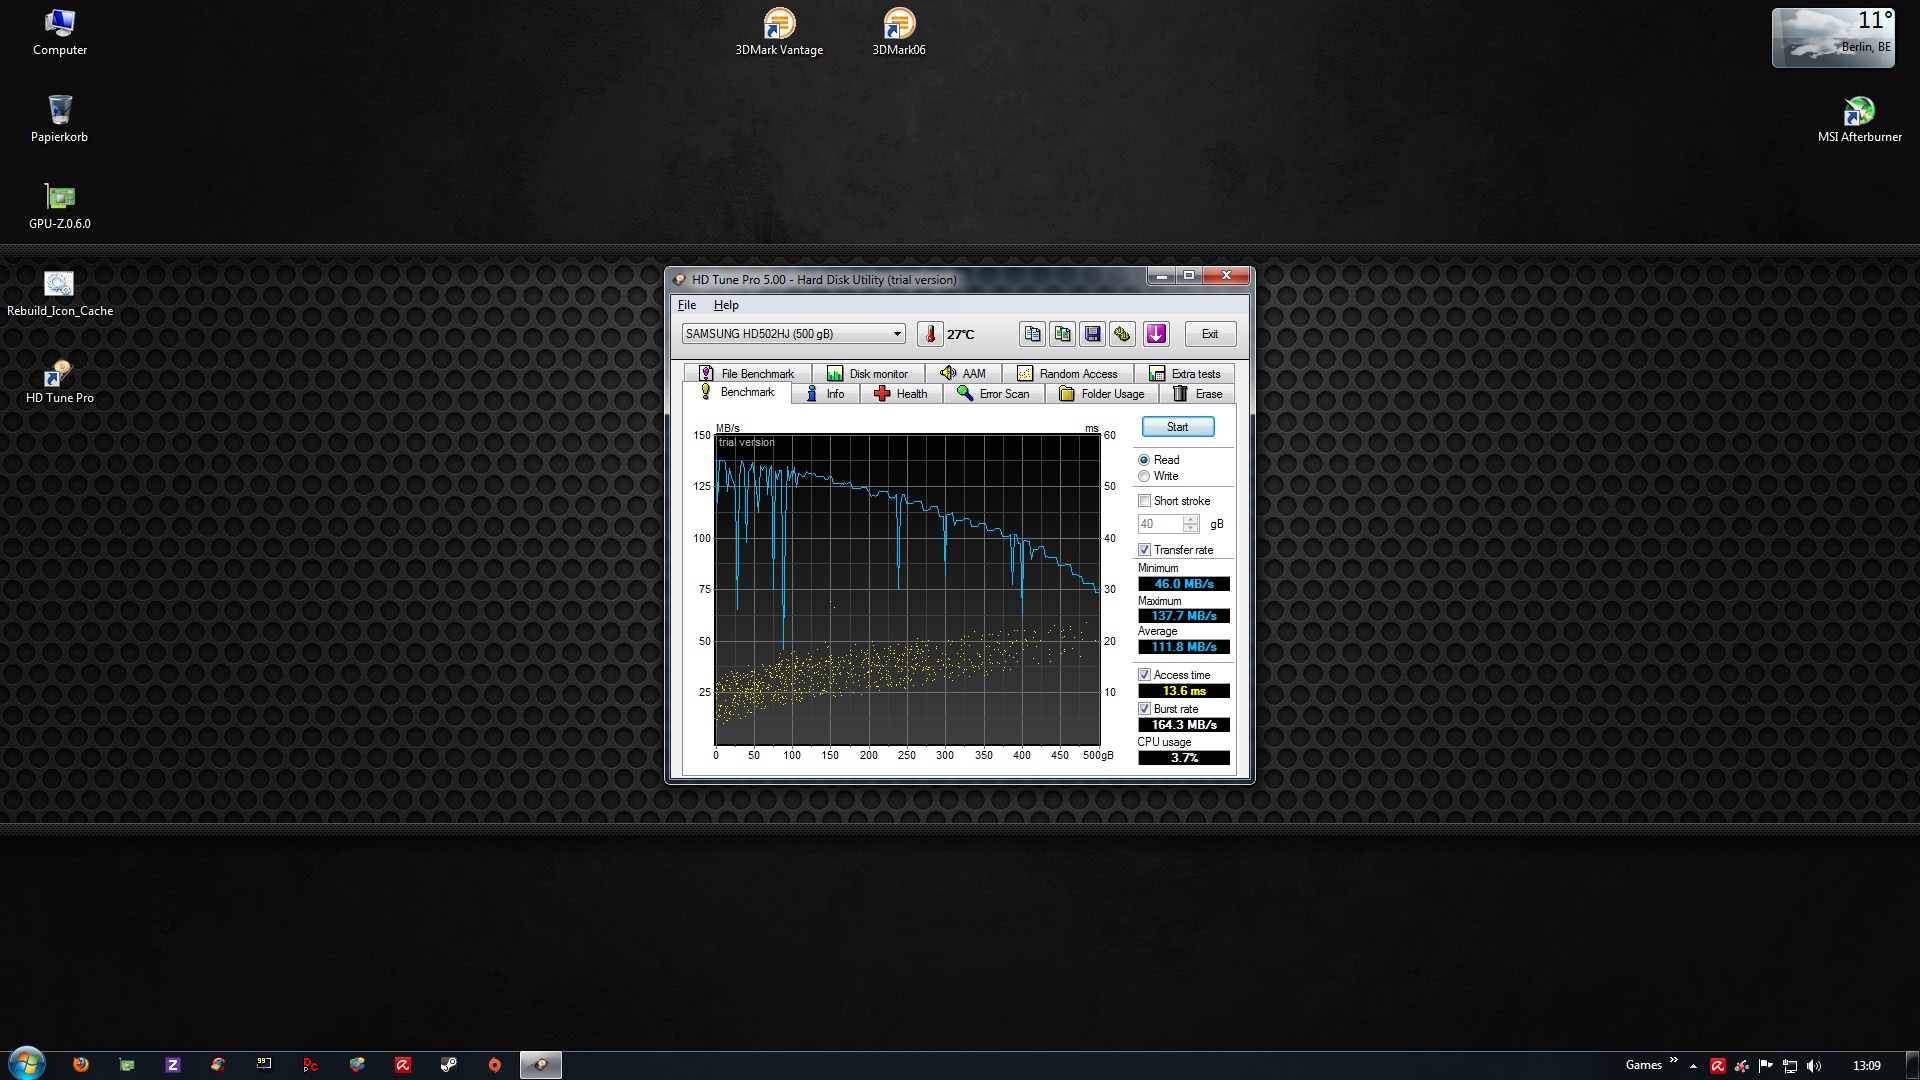
Task: Enable the Short stroke checkbox
Action: [x=1144, y=501]
